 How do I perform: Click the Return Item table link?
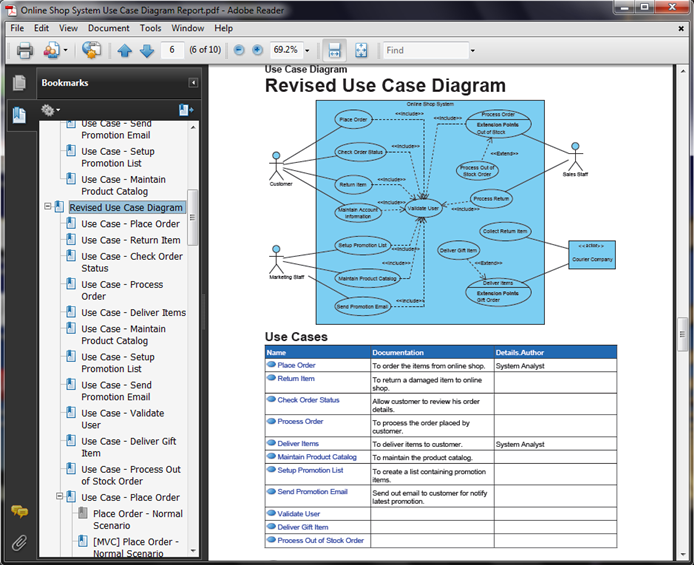click(296, 379)
